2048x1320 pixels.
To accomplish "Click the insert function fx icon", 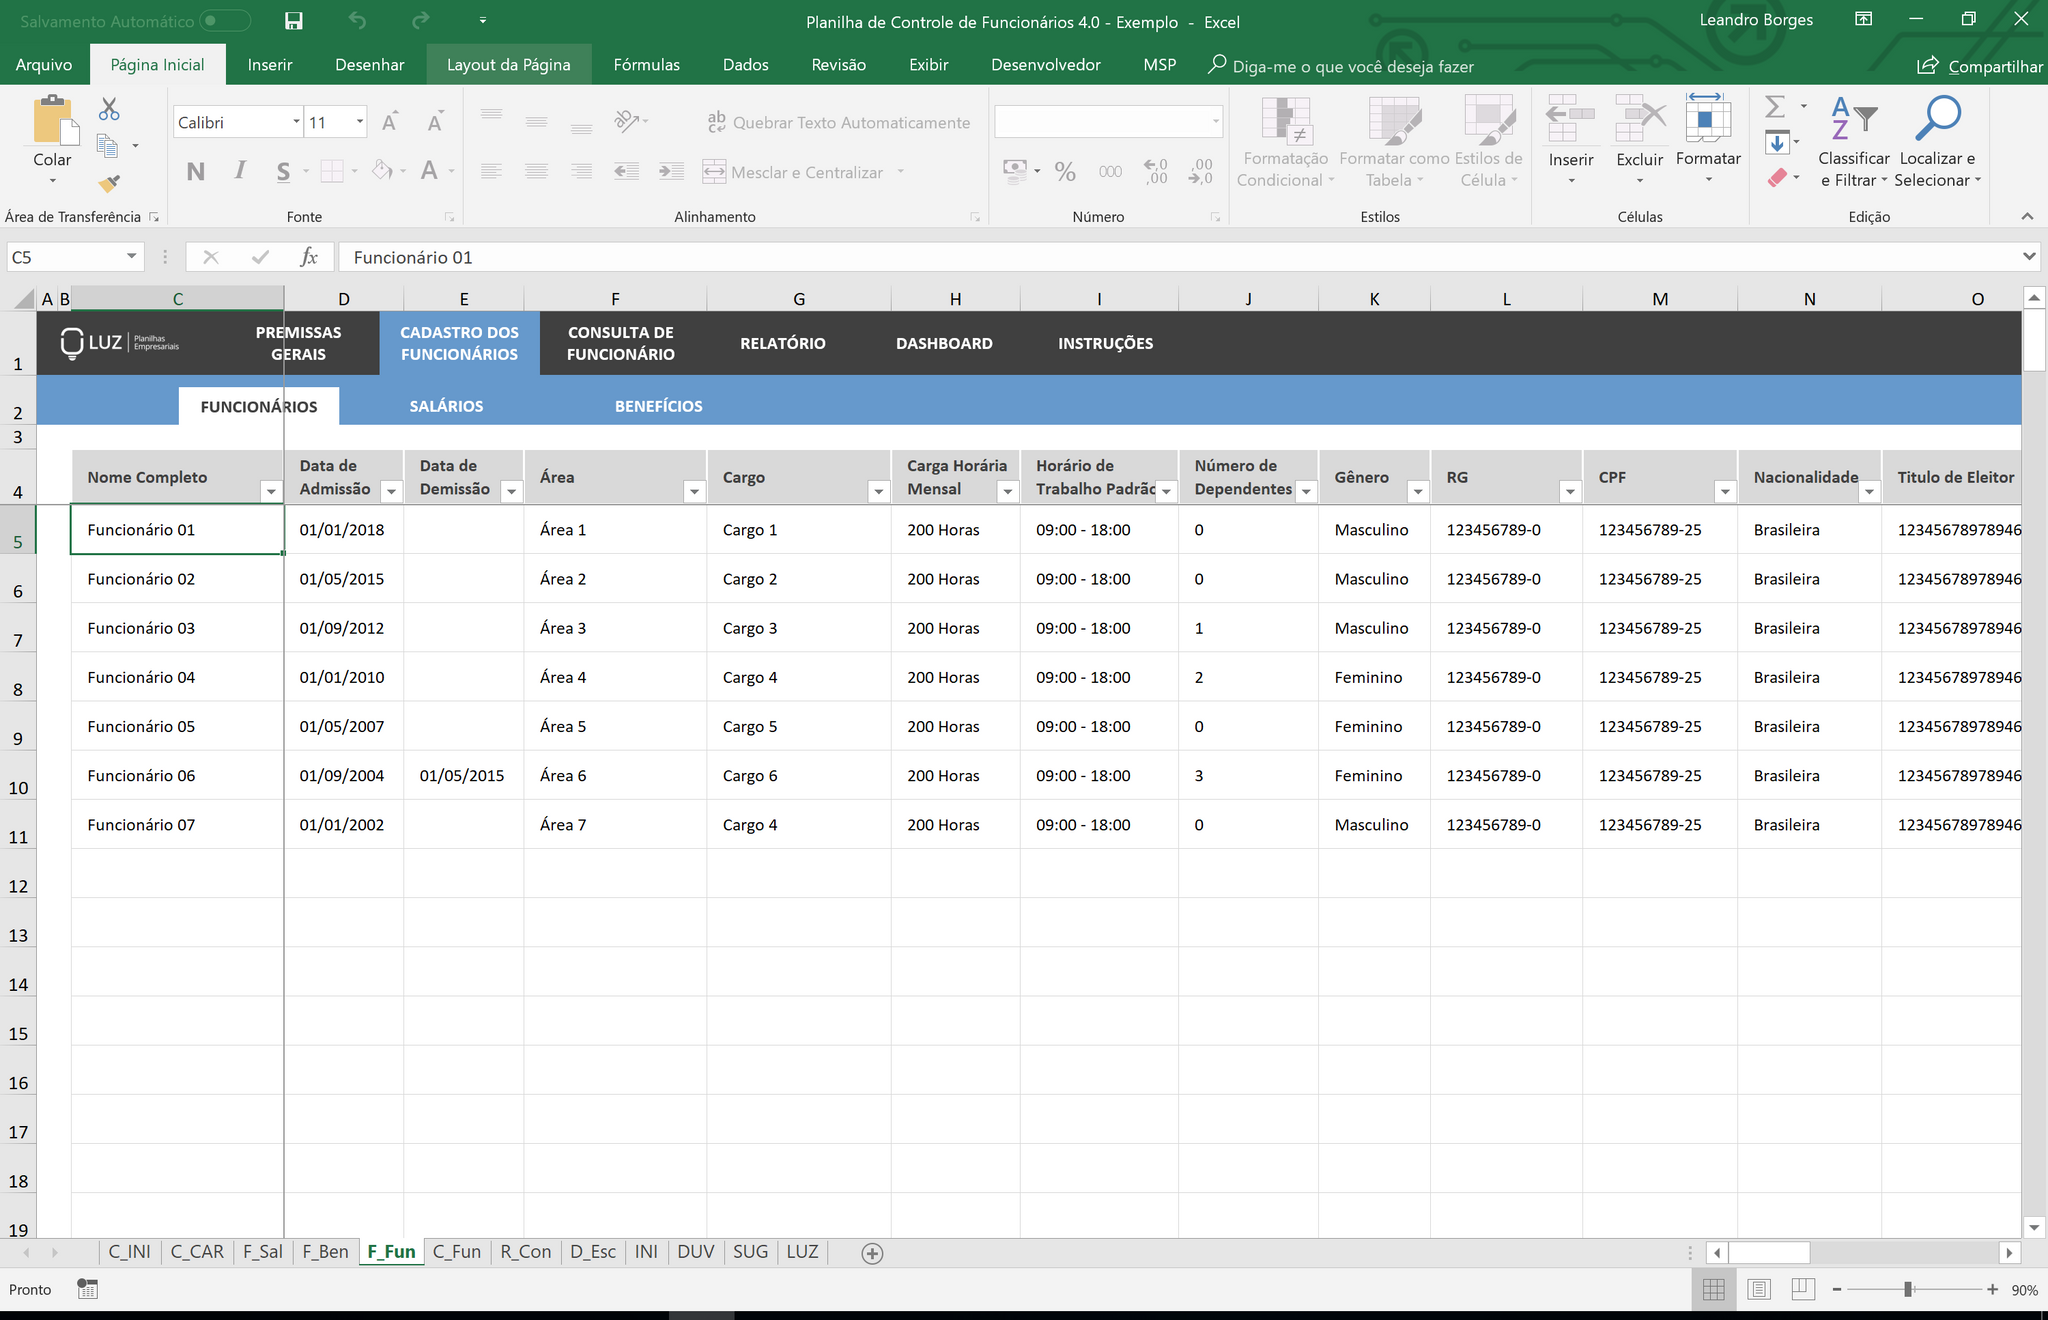I will click(309, 257).
